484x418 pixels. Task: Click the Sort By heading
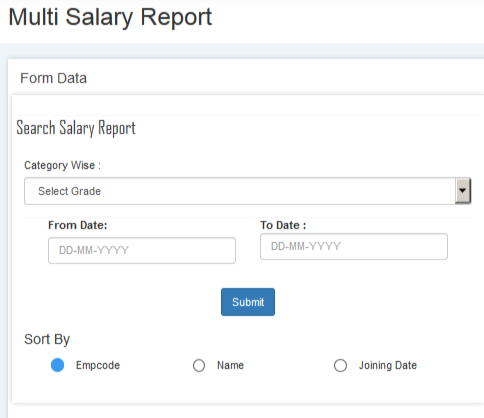pyautogui.click(x=47, y=339)
